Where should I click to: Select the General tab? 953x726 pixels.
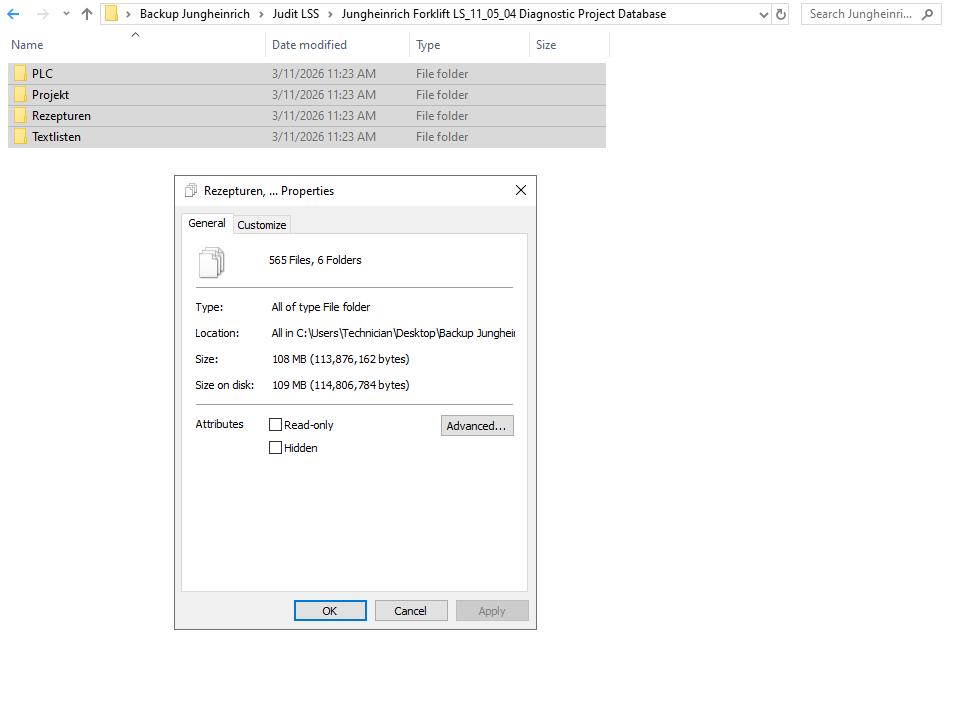[x=206, y=223]
